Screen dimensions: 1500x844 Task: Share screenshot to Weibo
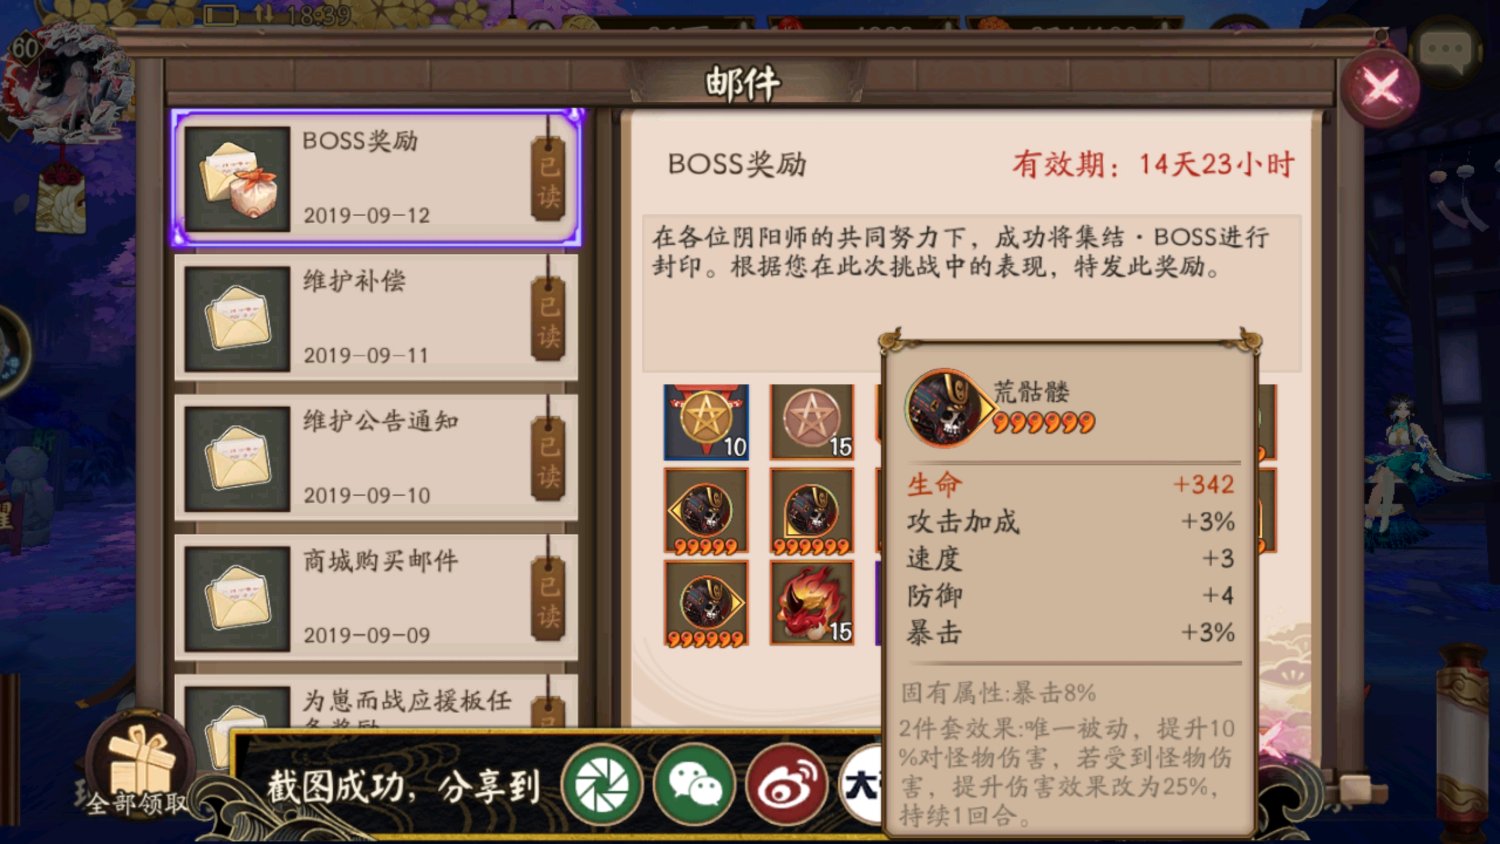click(787, 785)
